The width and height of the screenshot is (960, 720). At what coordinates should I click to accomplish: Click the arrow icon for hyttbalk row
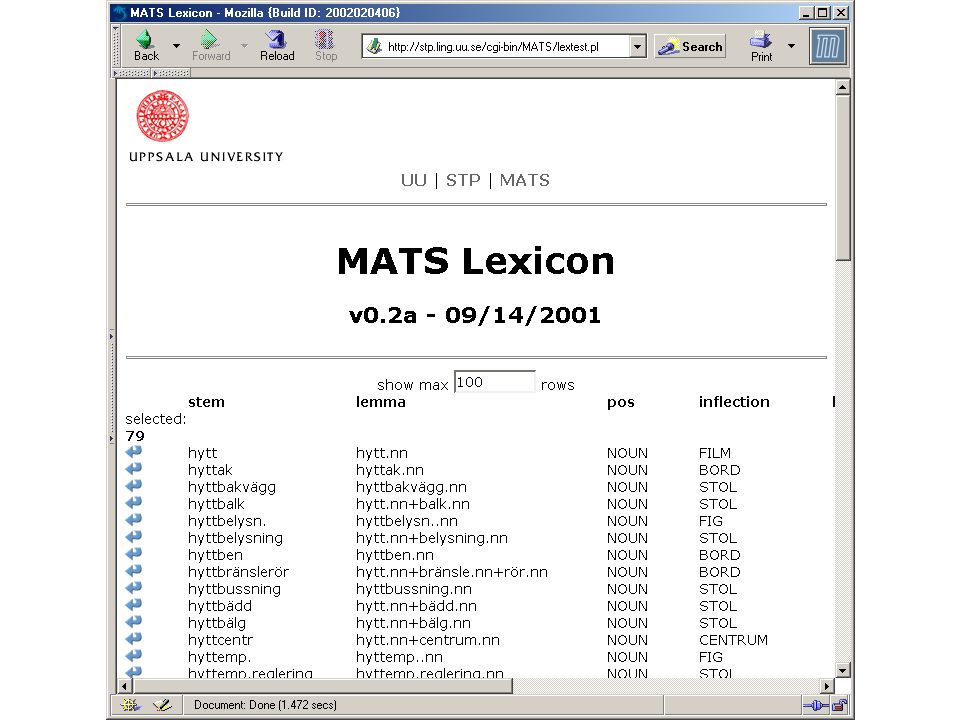[133, 503]
